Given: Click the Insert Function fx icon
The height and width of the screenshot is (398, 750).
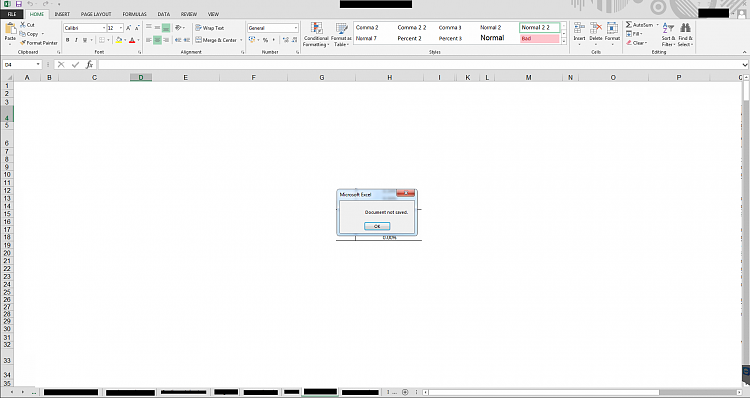Looking at the screenshot, I should 89,65.
